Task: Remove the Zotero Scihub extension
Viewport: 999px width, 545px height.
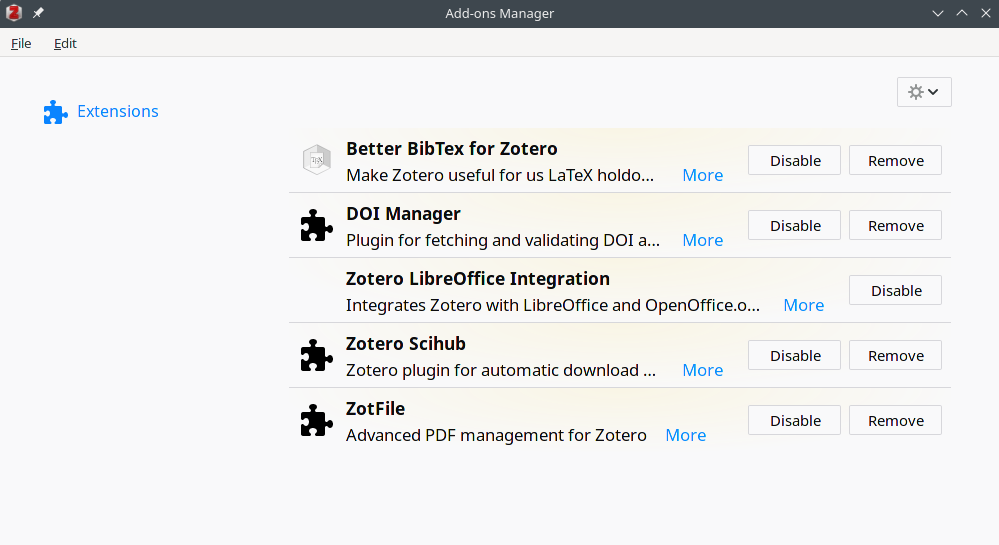Action: click(x=895, y=355)
